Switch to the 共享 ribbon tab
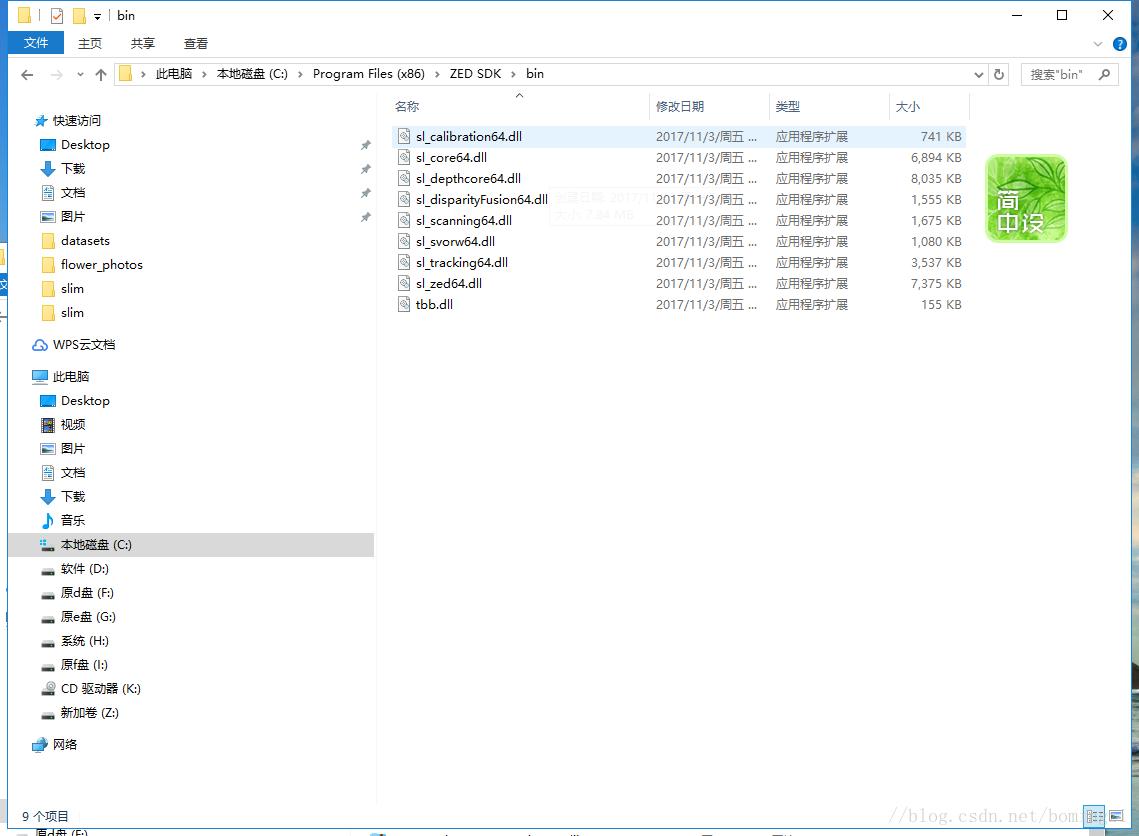The image size is (1139, 836). tap(142, 44)
